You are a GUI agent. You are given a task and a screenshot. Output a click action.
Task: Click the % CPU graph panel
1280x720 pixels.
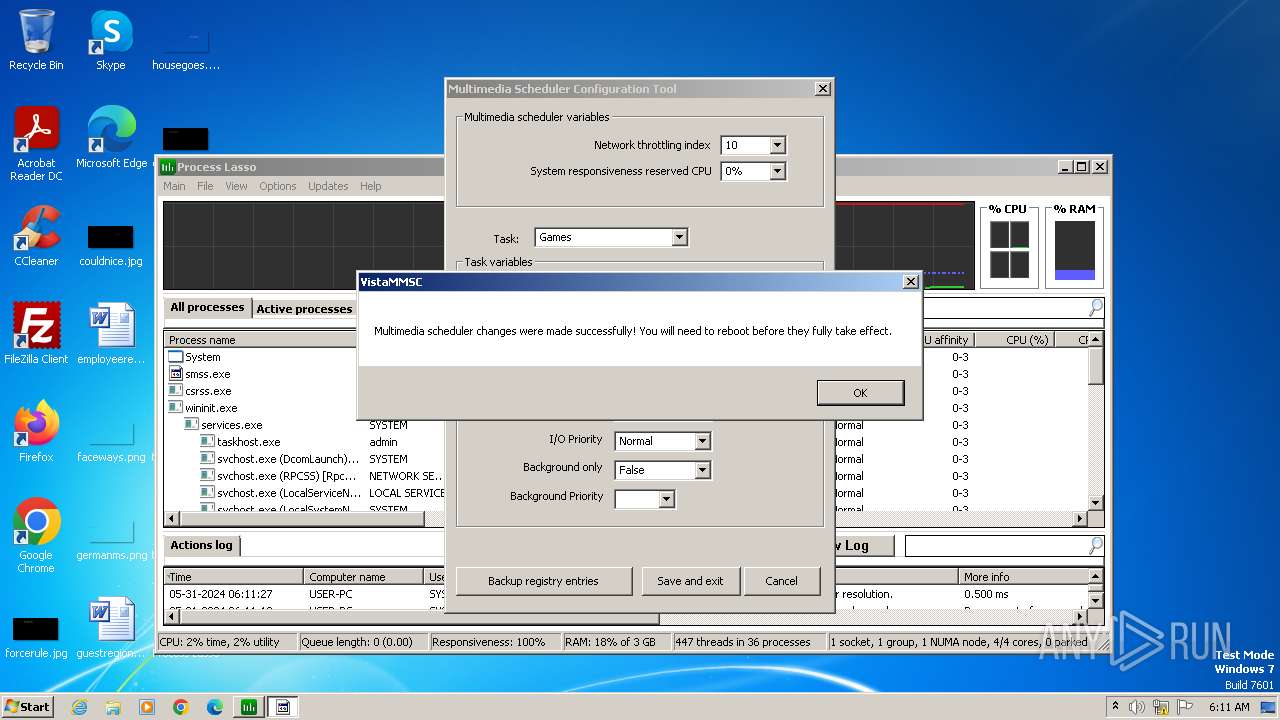coord(1009,246)
